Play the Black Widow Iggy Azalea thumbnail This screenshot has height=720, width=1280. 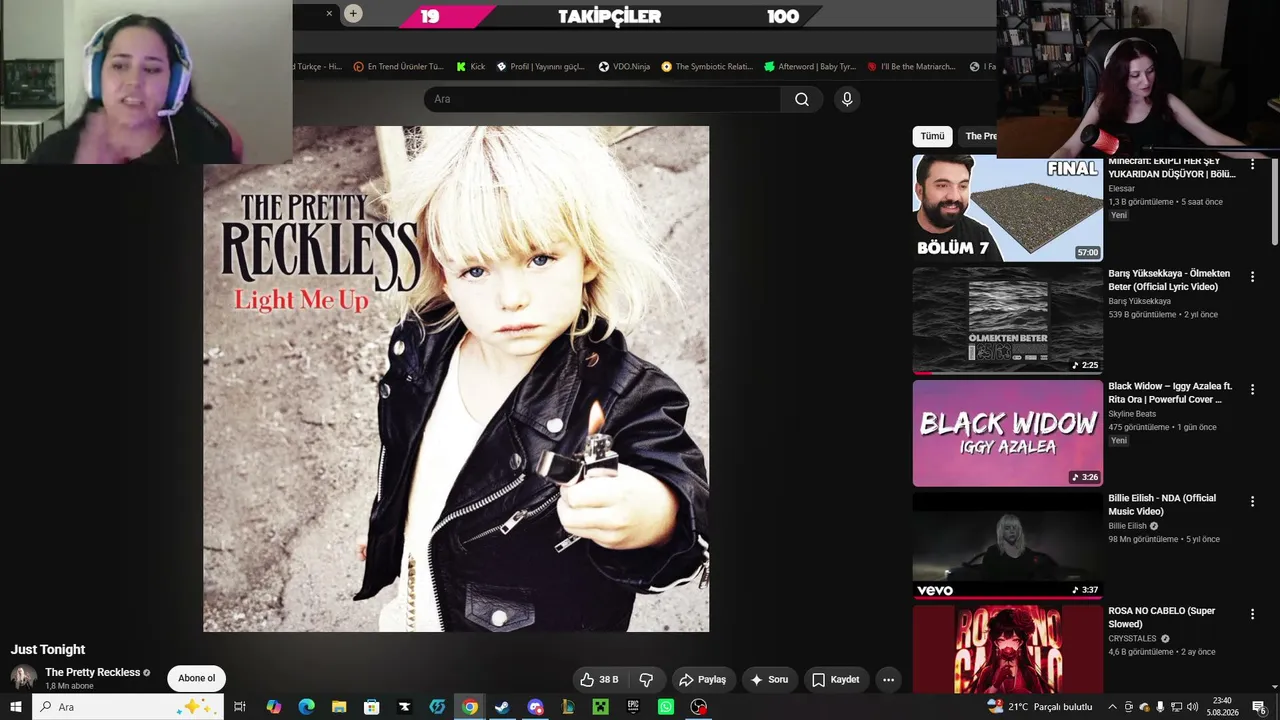pos(1008,433)
